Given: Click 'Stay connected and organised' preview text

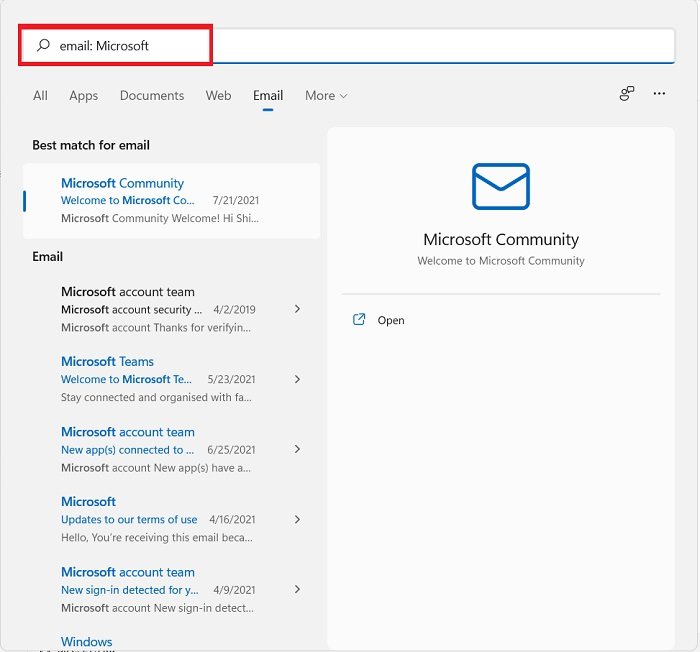Looking at the screenshot, I should pyautogui.click(x=156, y=397).
